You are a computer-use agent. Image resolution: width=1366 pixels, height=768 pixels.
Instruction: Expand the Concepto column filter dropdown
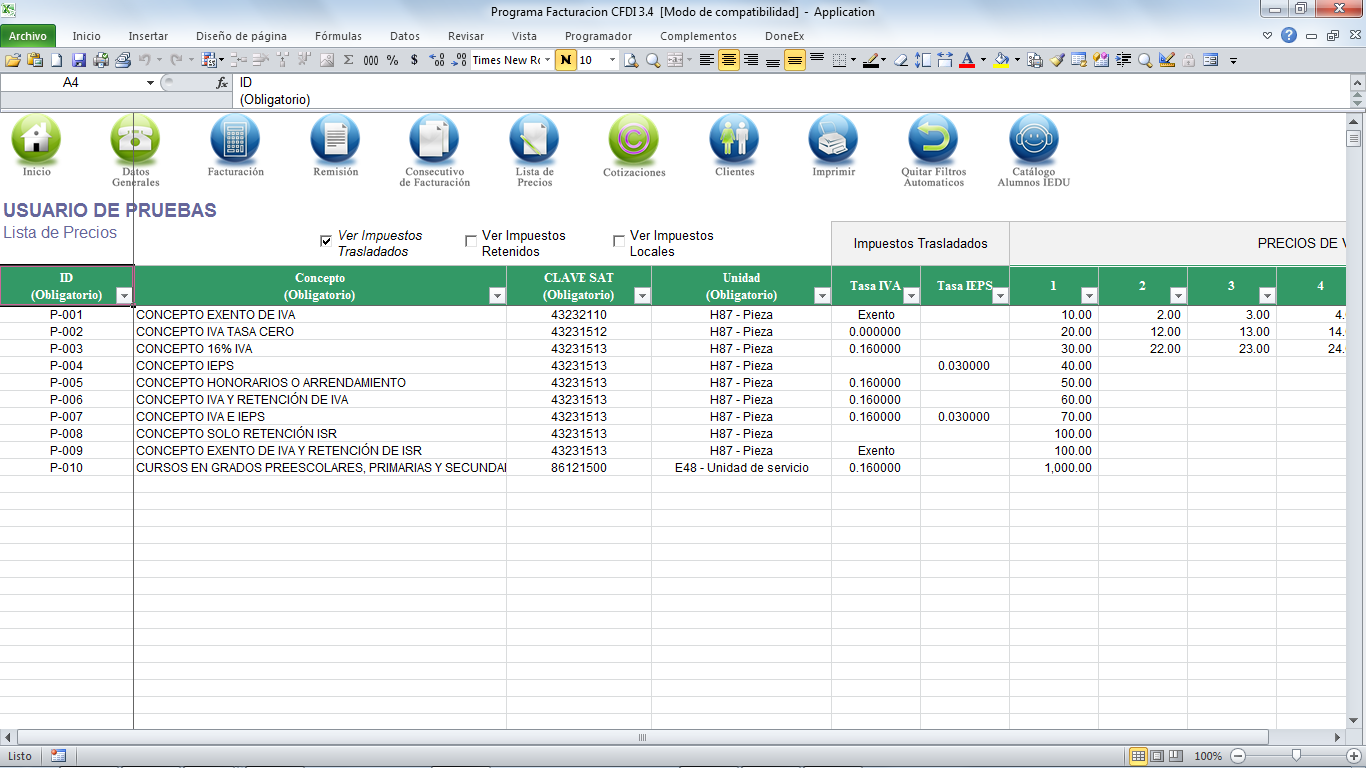pyautogui.click(x=497, y=296)
